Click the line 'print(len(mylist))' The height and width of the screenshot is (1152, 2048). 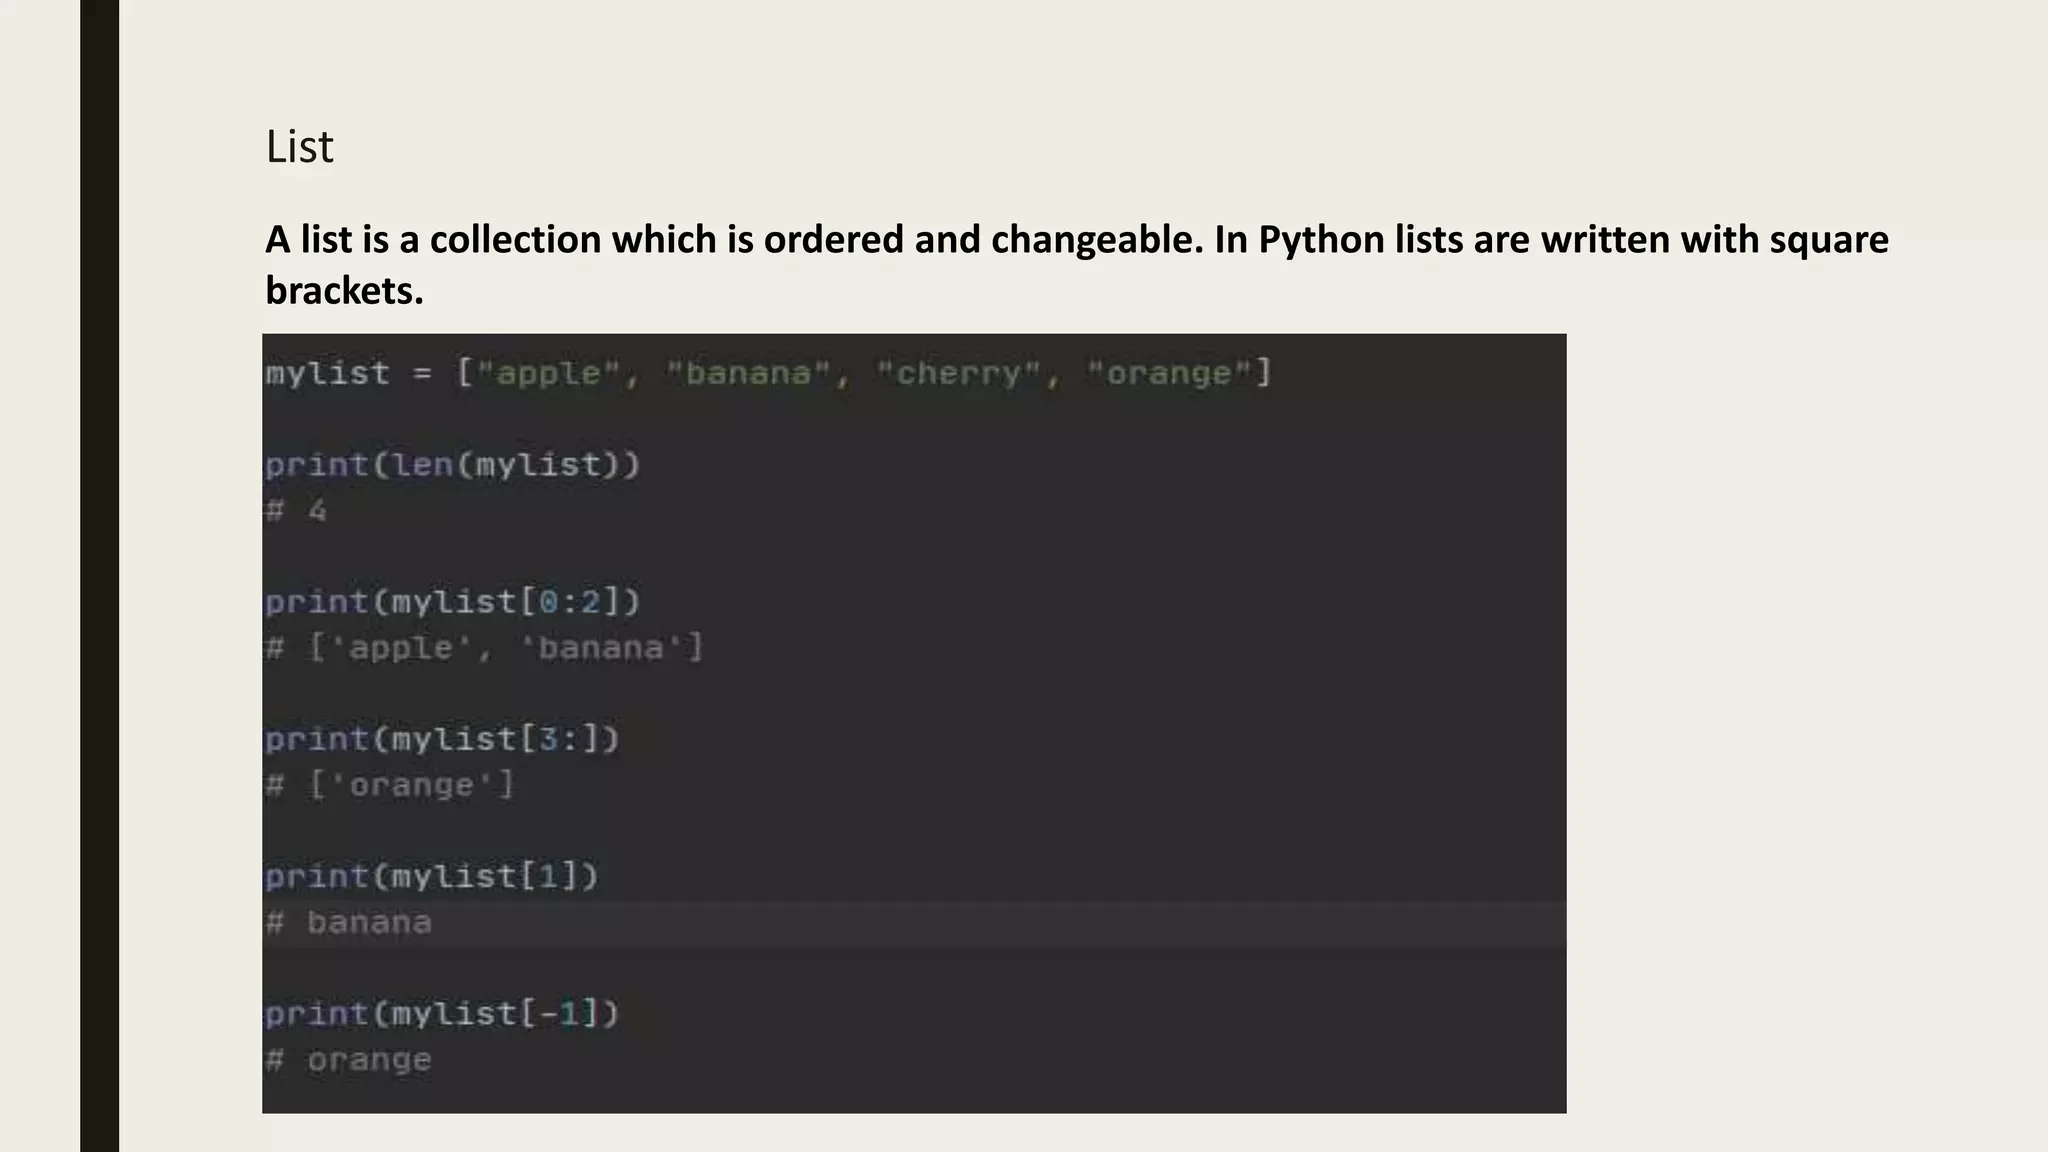[x=452, y=465]
